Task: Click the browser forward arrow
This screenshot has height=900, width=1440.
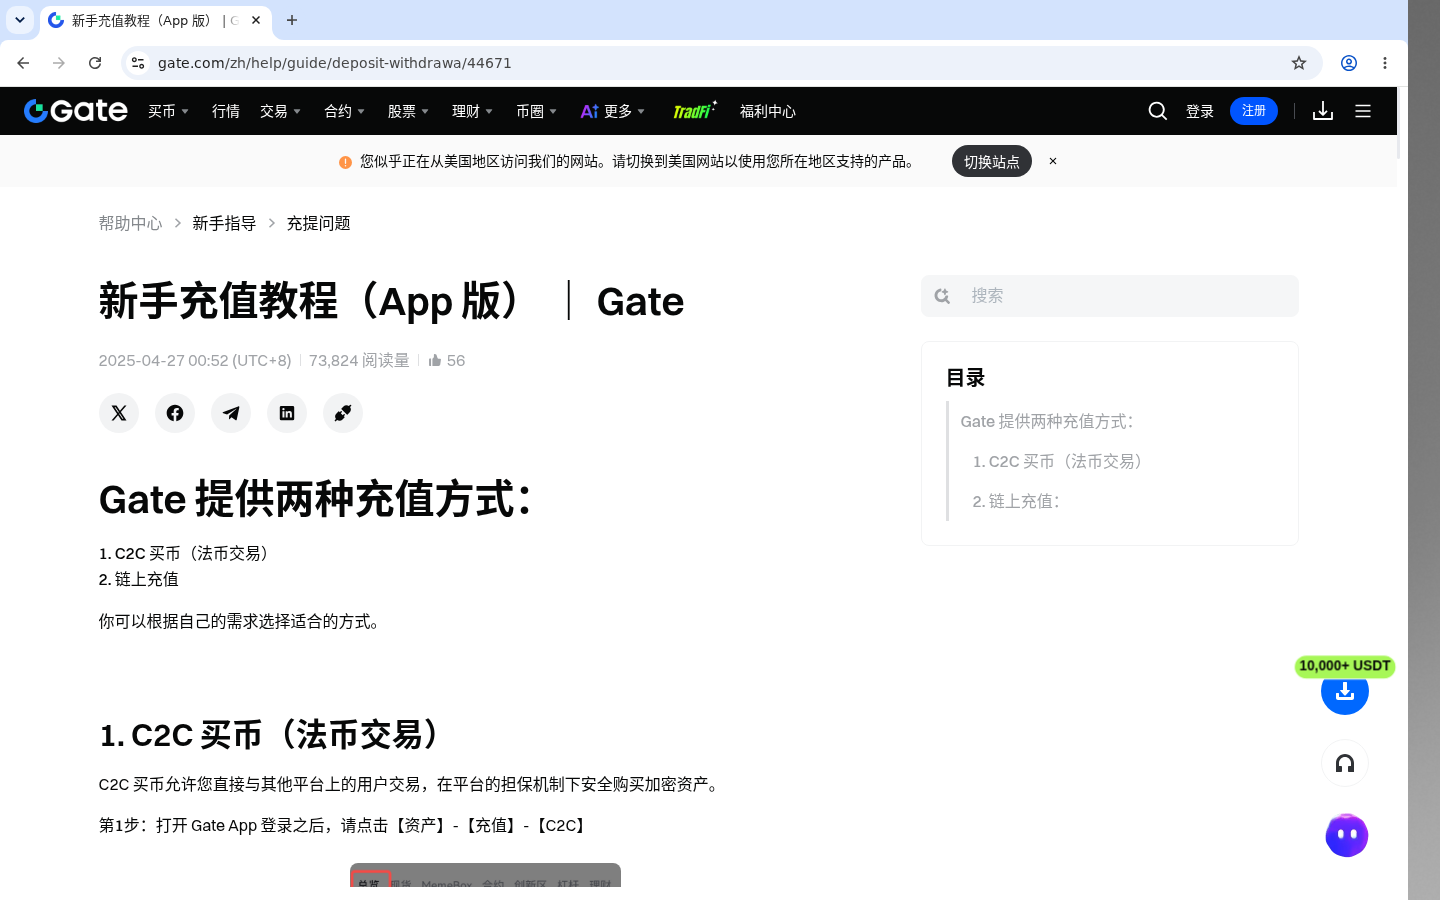Action: click(59, 63)
